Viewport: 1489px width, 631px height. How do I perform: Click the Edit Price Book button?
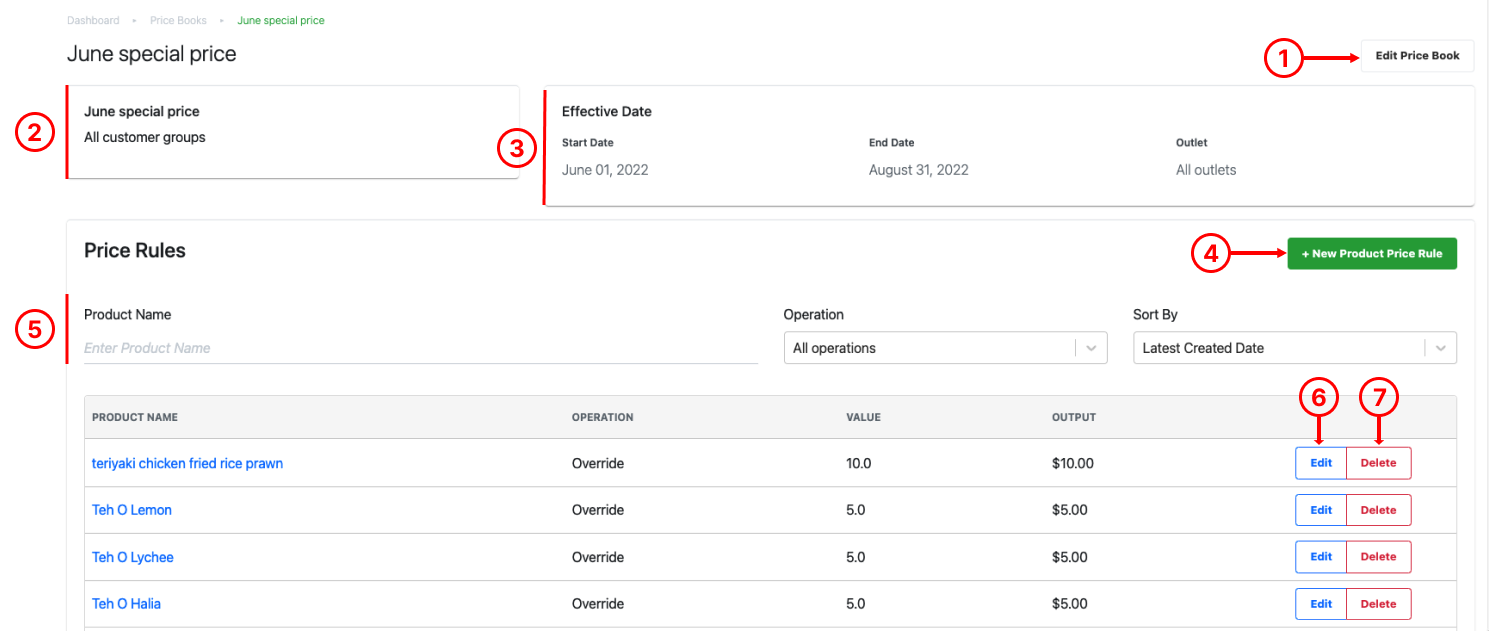(x=1417, y=56)
